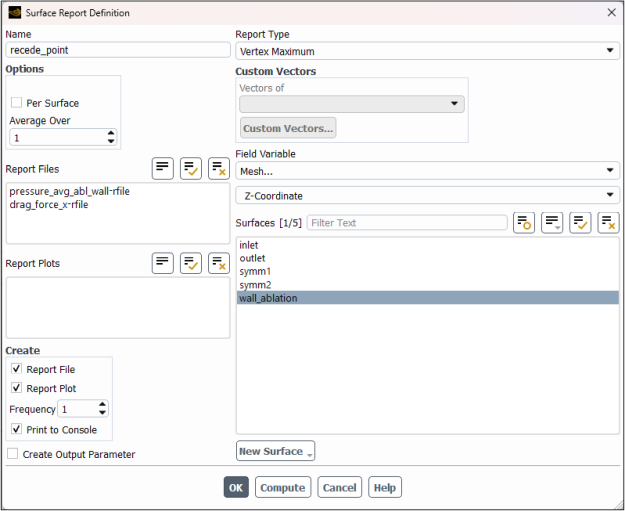Select all Surfaces check icon
625x511 pixels.
pyautogui.click(x=580, y=222)
